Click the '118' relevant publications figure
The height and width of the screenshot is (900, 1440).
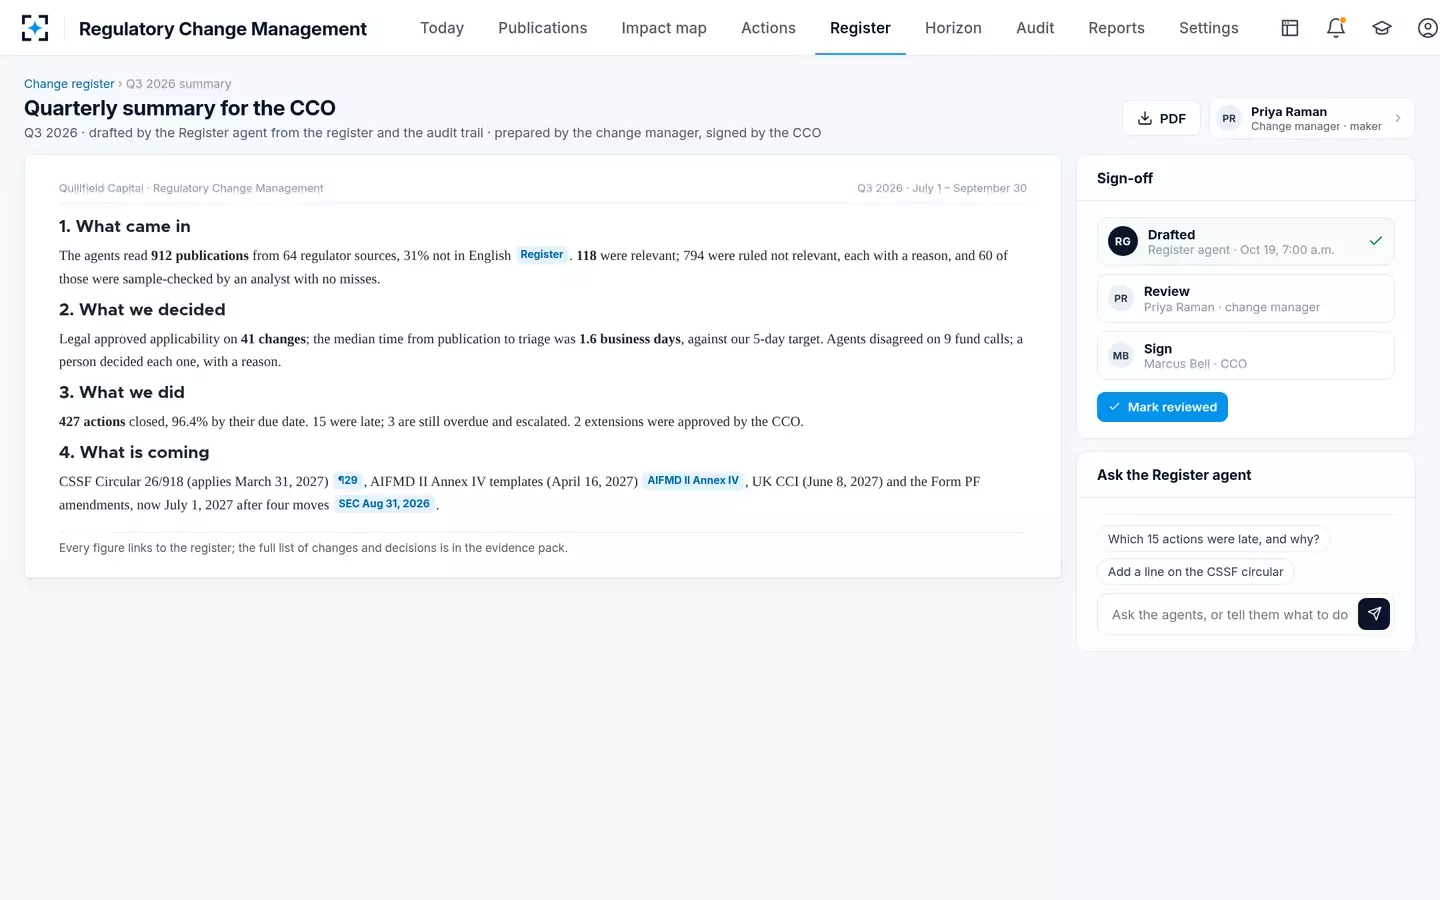click(586, 256)
